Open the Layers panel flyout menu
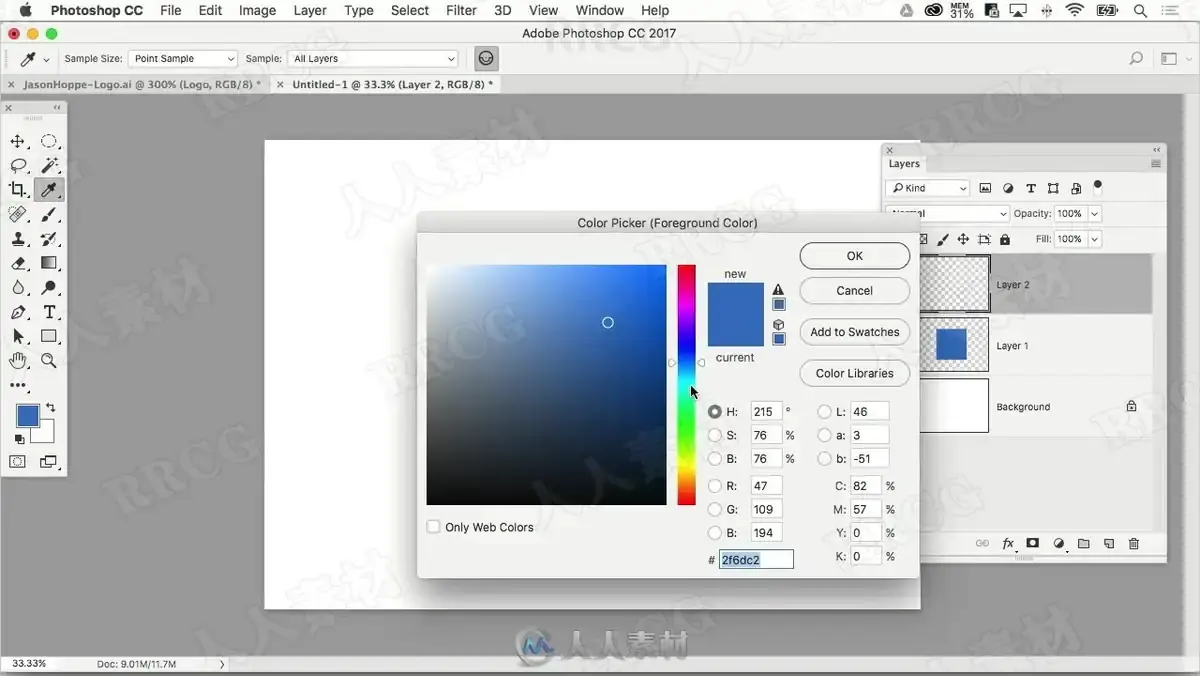Viewport: 1200px width, 676px height. (1156, 164)
